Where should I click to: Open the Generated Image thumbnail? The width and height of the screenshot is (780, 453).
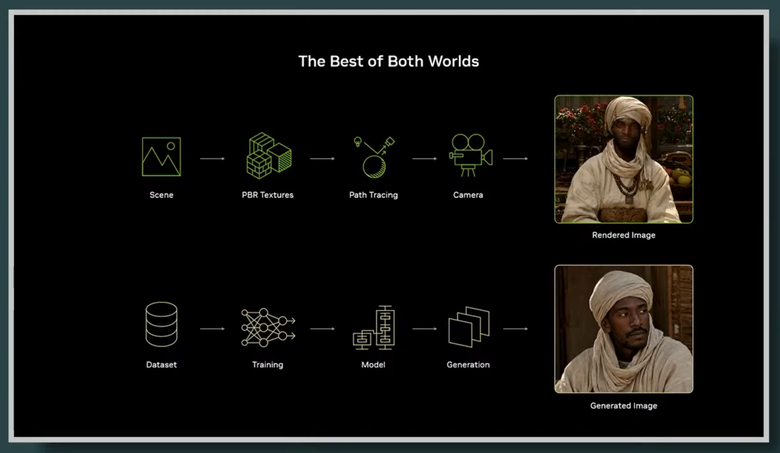pyautogui.click(x=624, y=329)
